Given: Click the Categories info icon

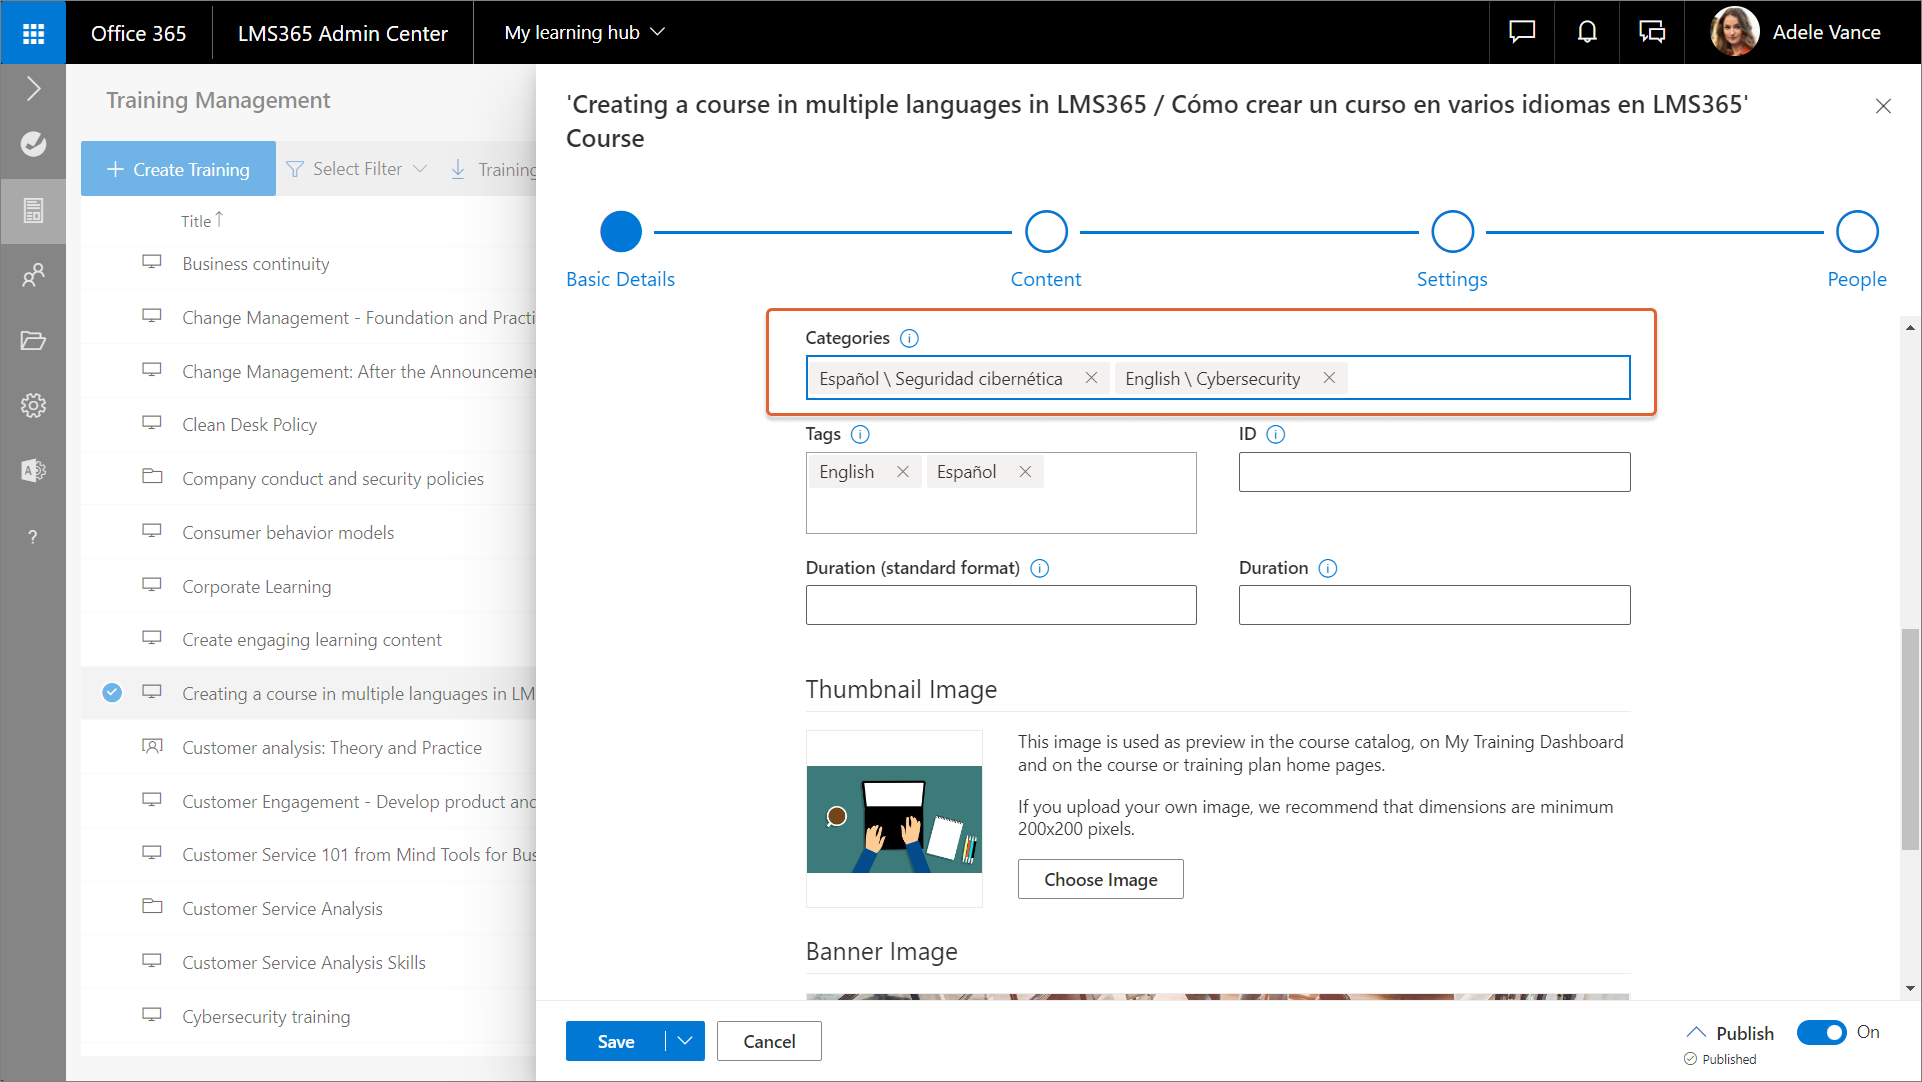Looking at the screenshot, I should click(909, 338).
